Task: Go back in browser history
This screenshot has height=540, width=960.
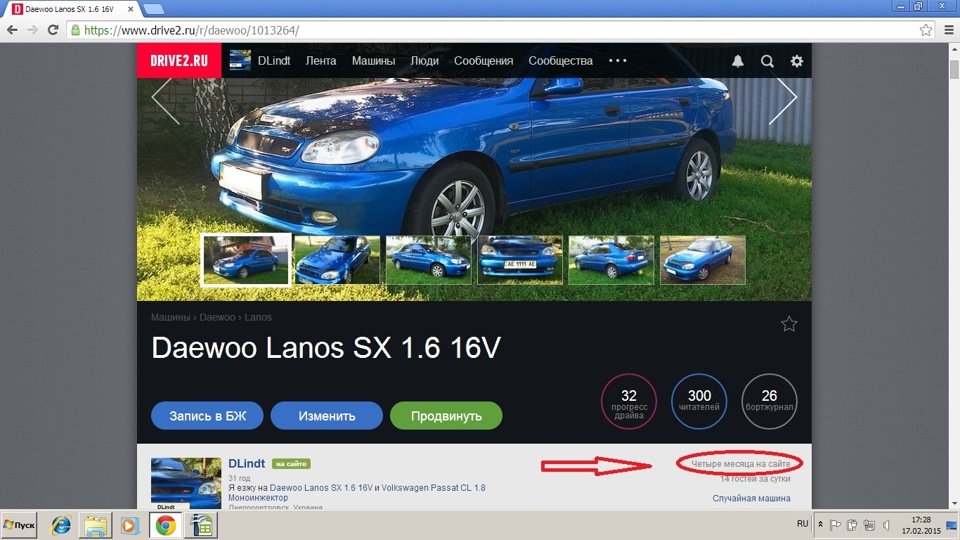Action: [12, 30]
